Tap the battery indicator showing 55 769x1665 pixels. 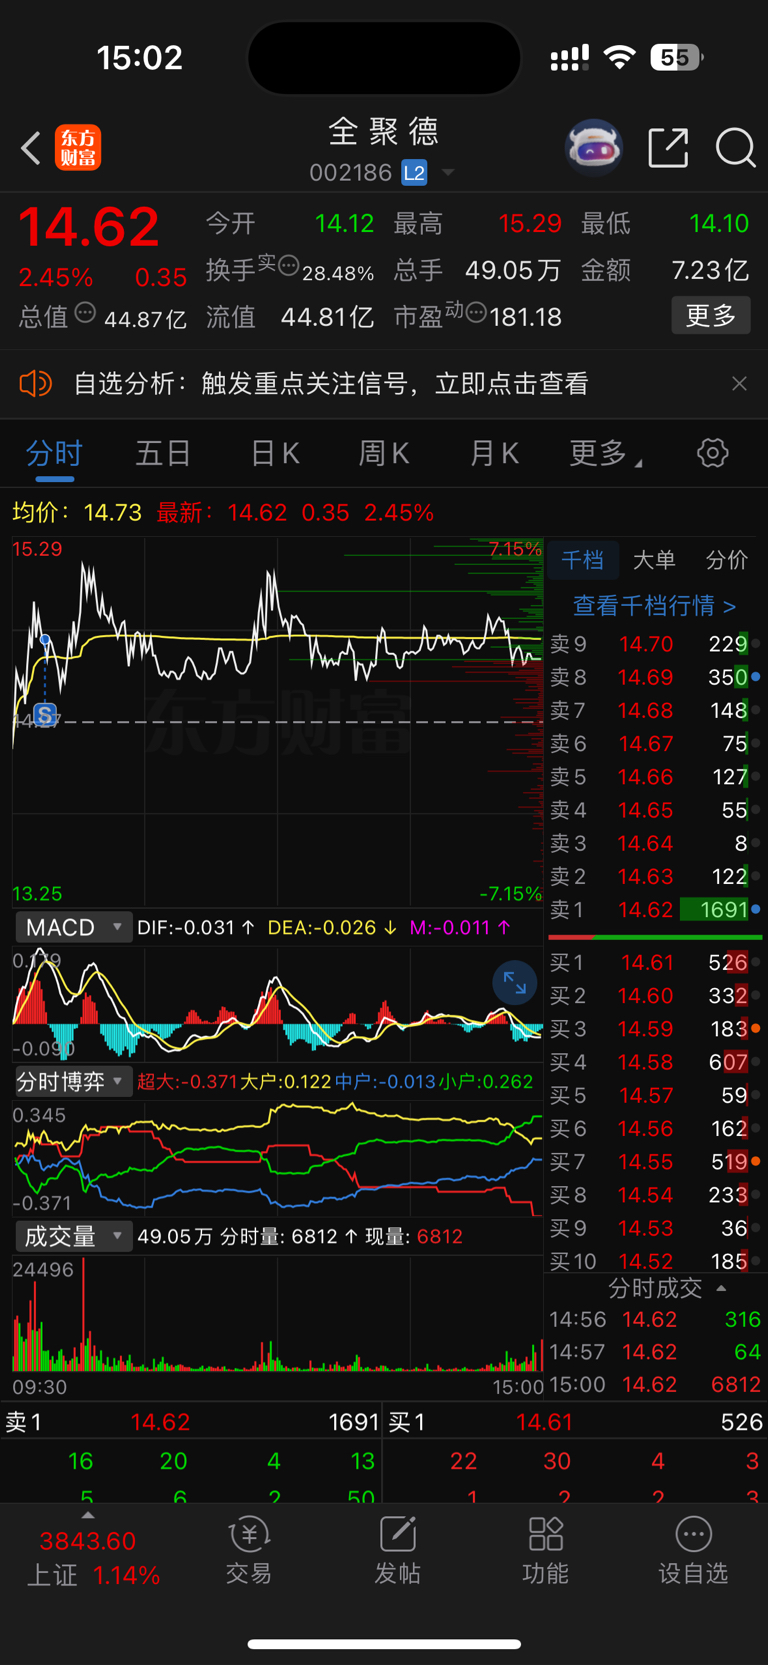point(676,58)
